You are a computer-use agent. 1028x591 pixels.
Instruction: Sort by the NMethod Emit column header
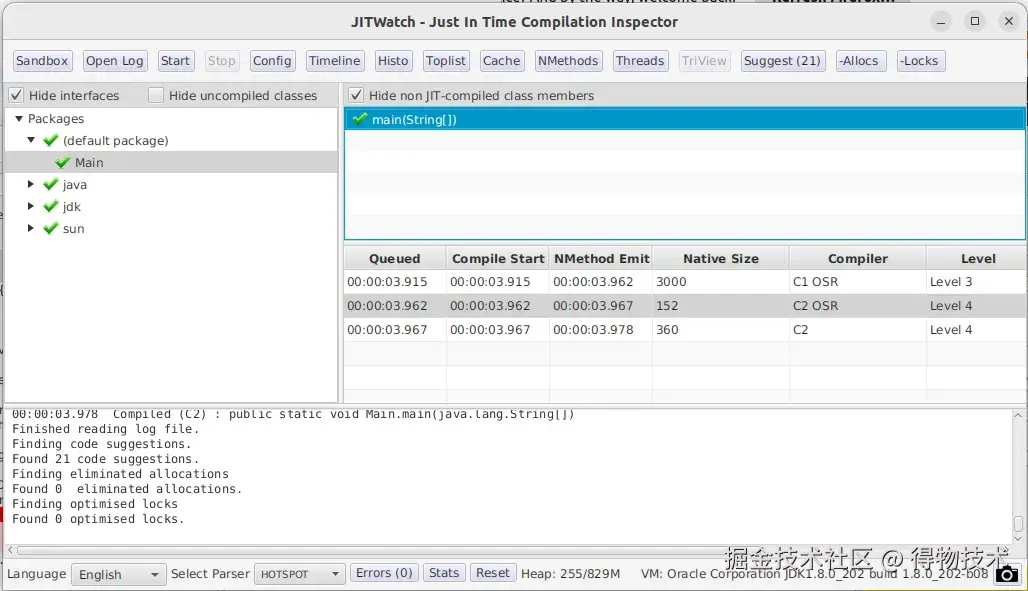pyautogui.click(x=601, y=258)
